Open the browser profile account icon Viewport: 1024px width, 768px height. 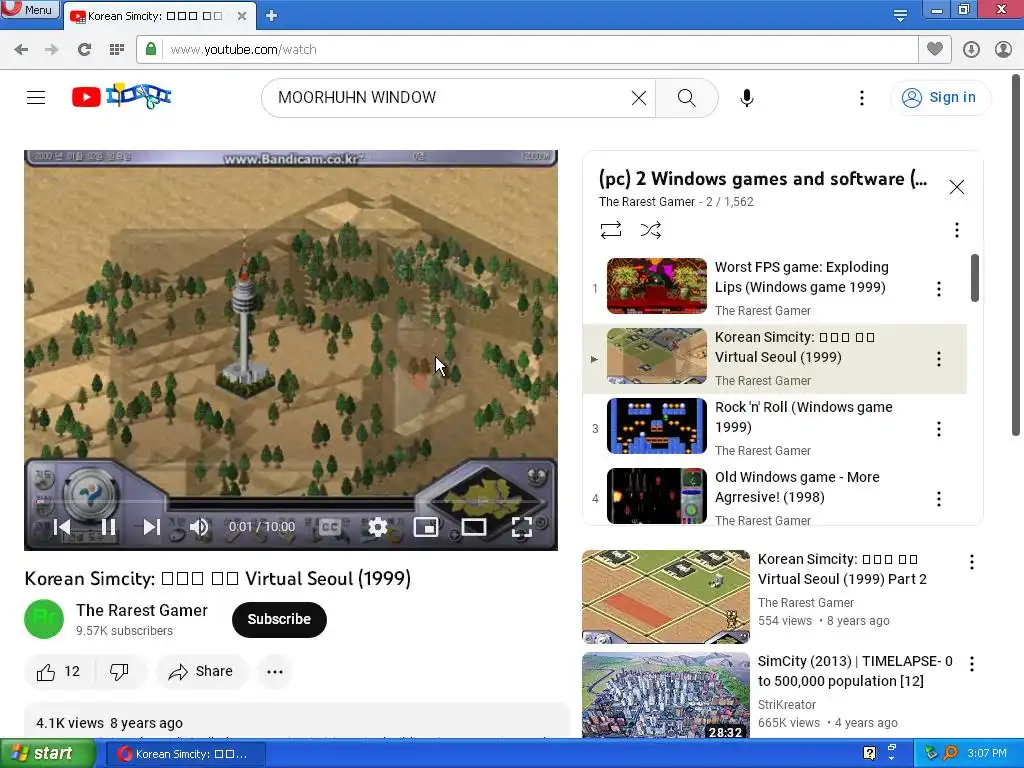tap(1003, 50)
